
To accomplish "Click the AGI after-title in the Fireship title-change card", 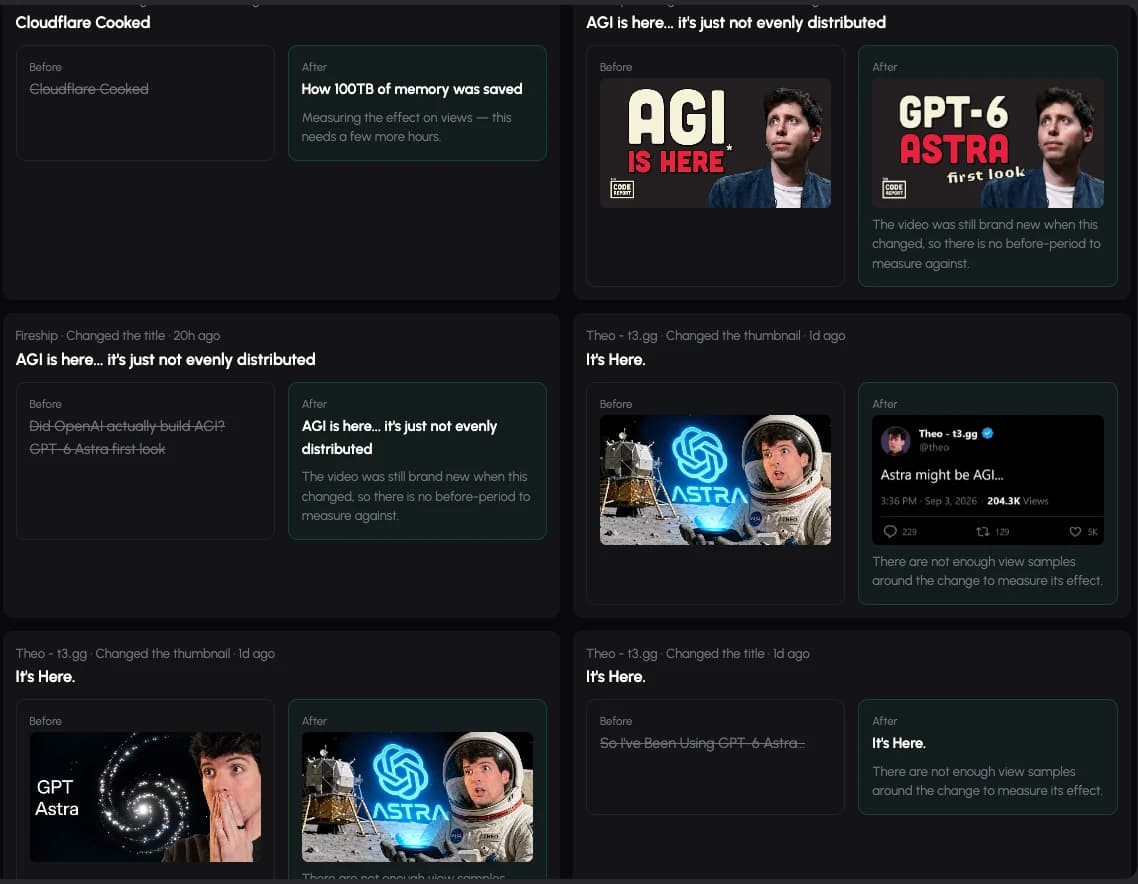I will click(399, 437).
